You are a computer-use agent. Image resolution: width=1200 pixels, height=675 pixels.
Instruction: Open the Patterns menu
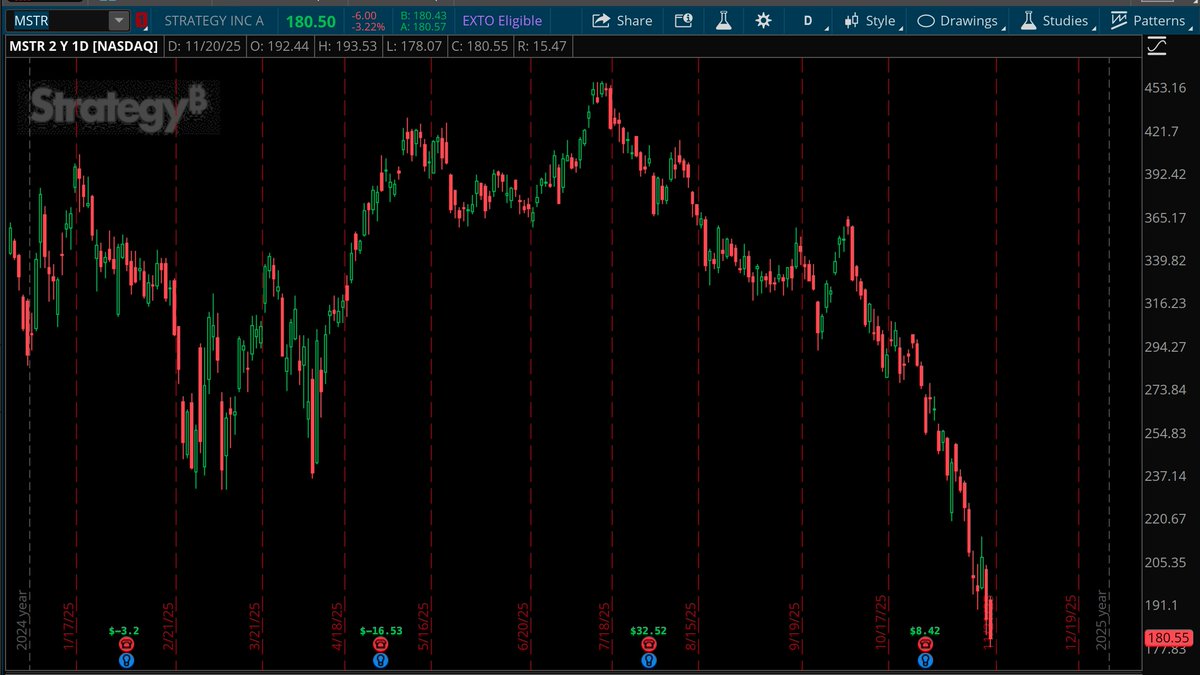coord(1148,20)
